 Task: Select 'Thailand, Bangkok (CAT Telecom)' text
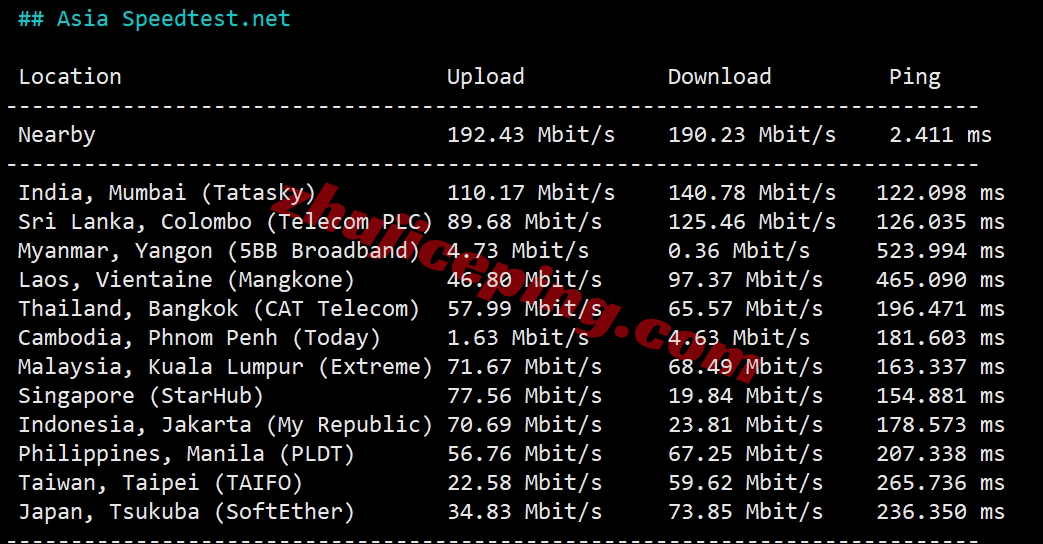pyautogui.click(x=219, y=309)
